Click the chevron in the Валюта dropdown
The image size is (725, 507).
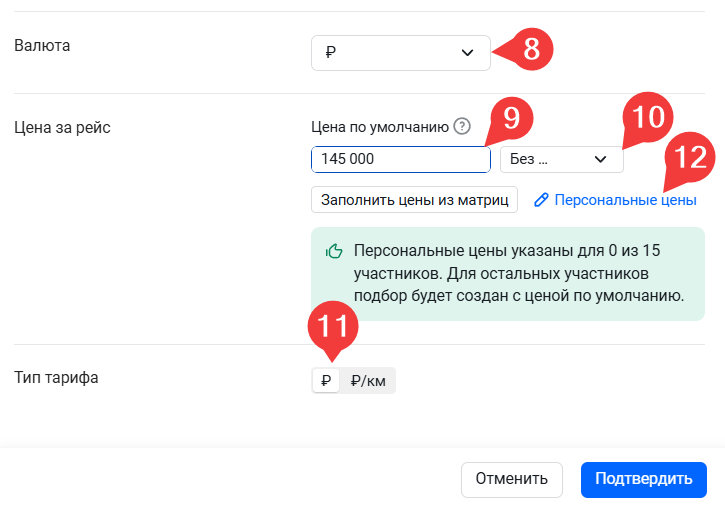[x=467, y=53]
